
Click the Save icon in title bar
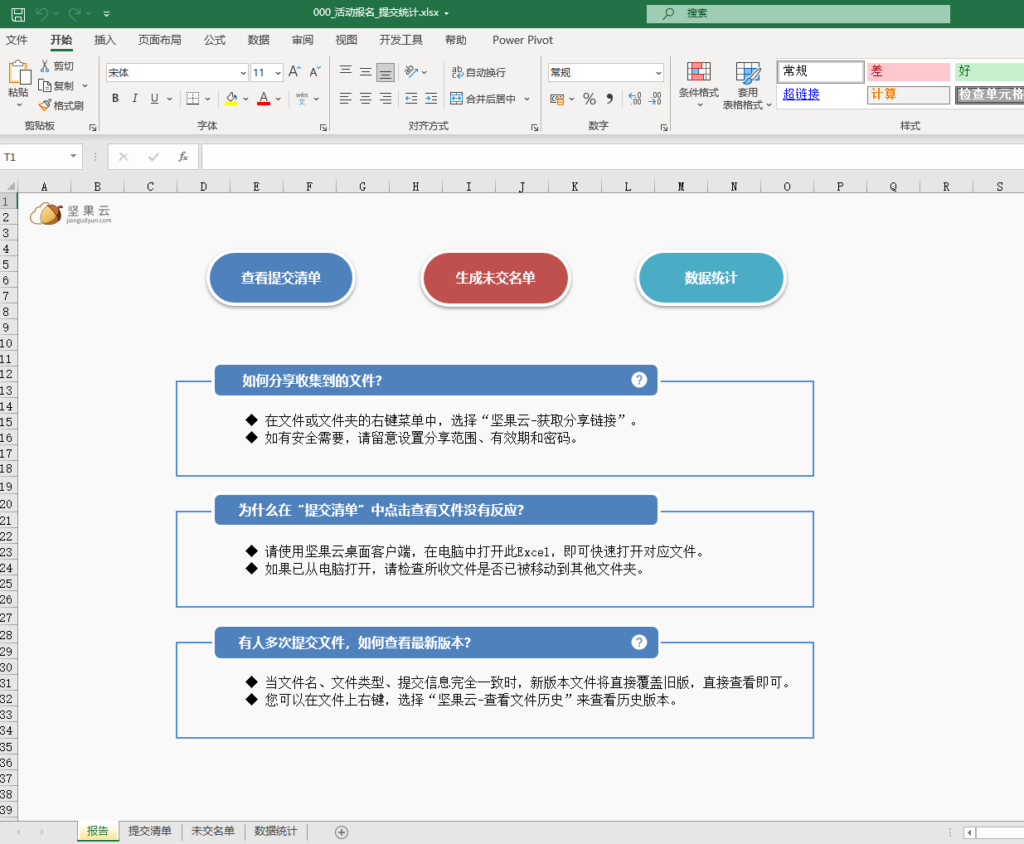tap(18, 13)
